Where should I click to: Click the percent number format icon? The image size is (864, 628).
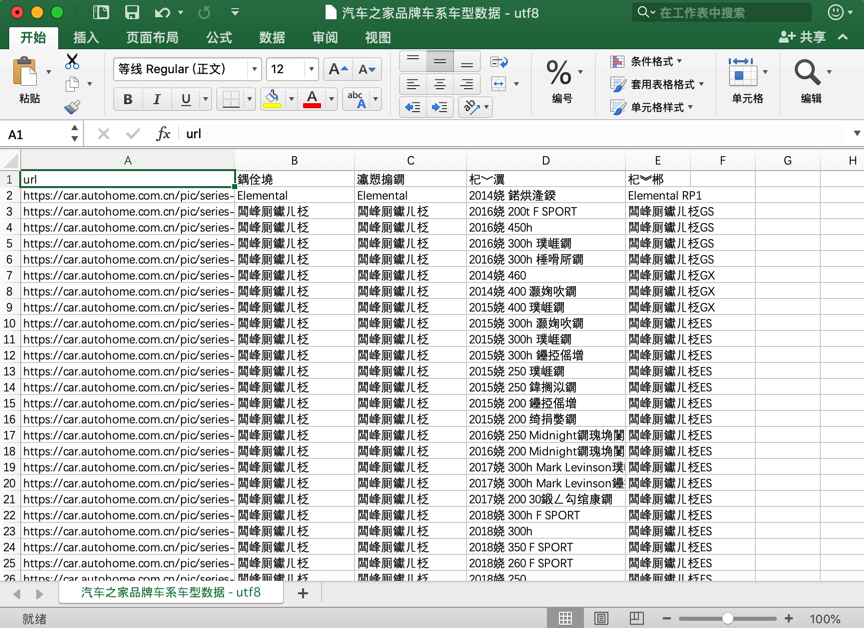pos(559,72)
